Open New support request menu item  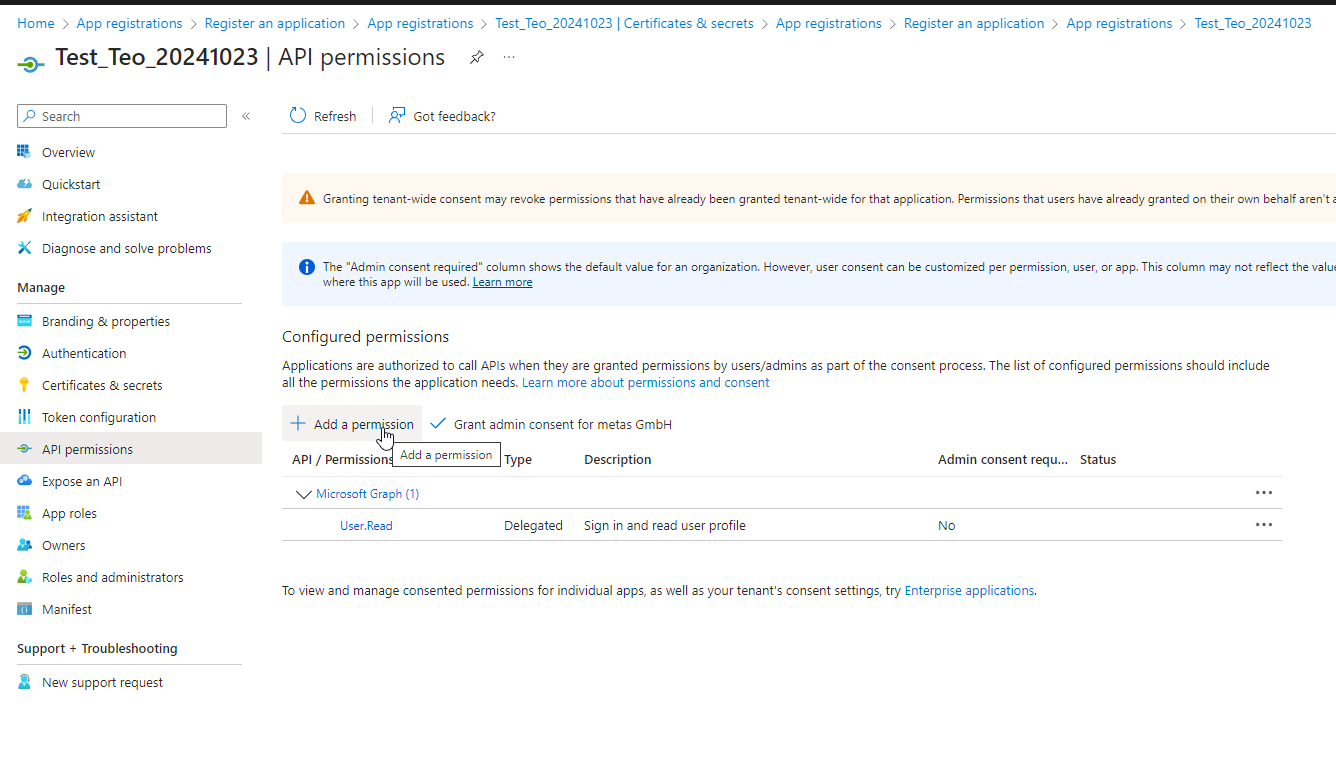(102, 682)
